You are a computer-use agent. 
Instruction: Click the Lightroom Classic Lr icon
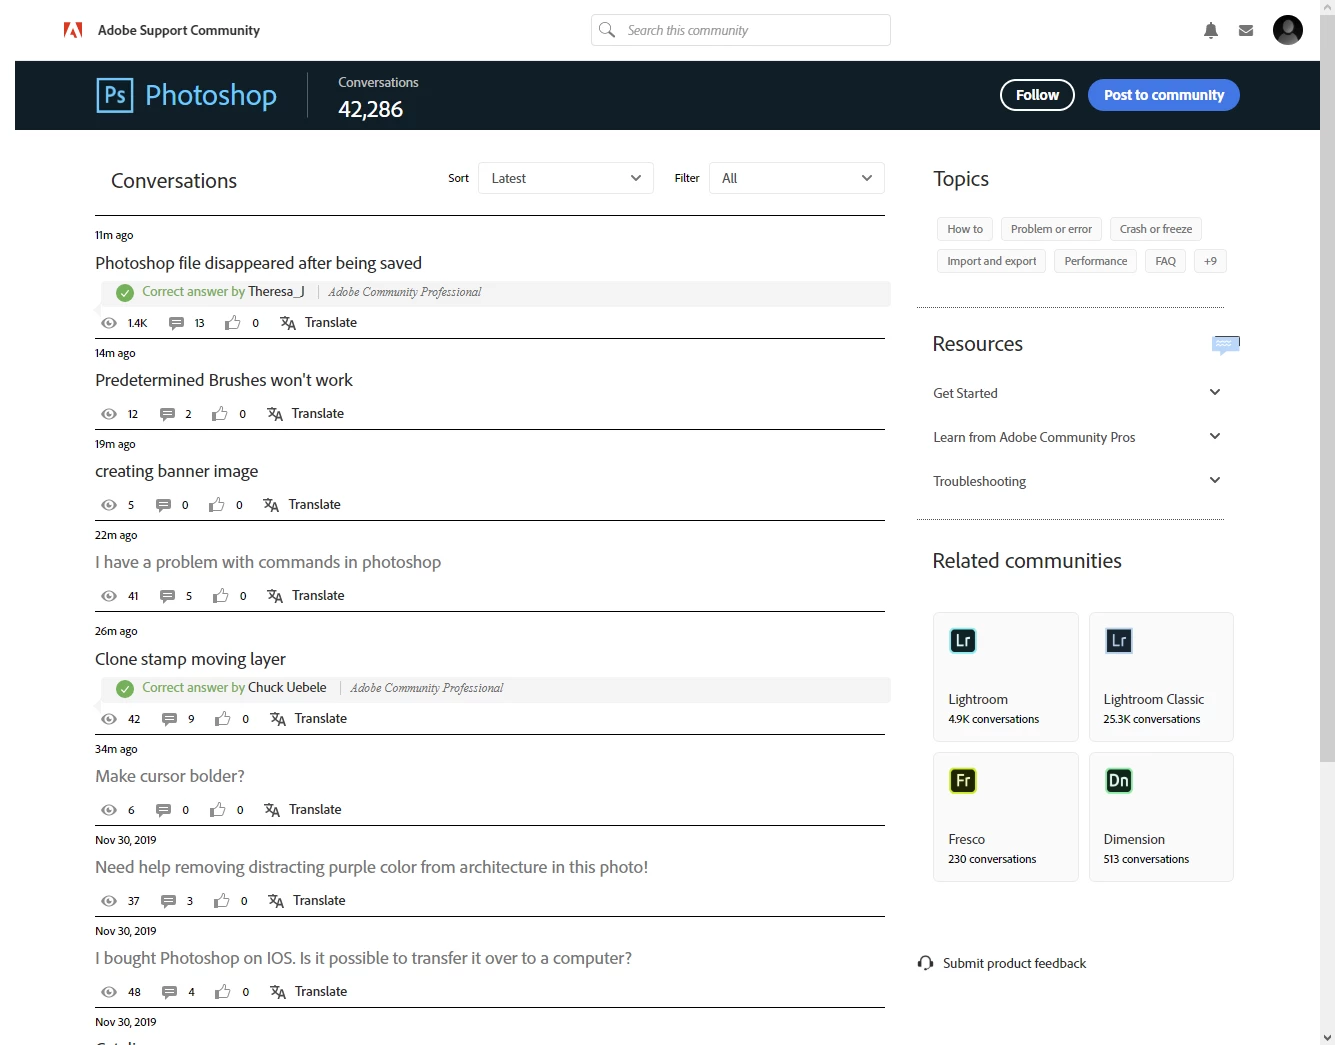pos(1119,641)
